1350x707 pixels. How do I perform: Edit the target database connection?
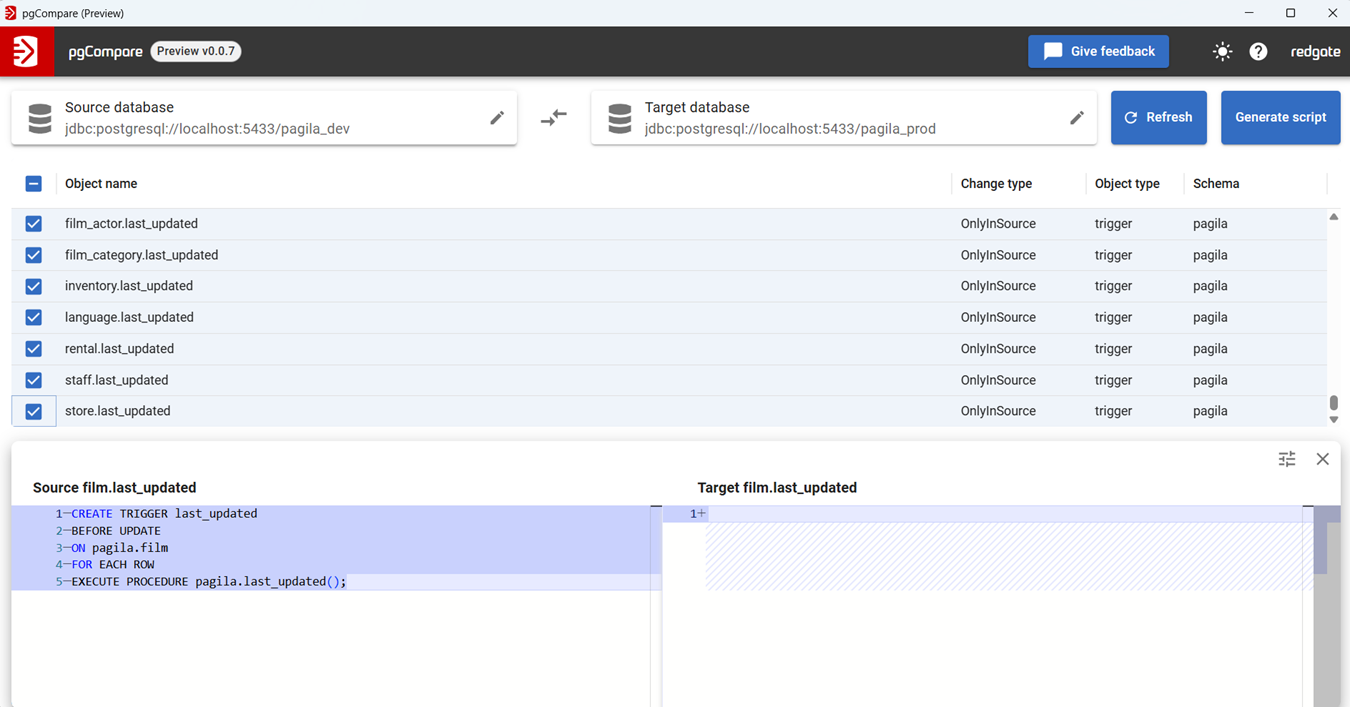[1077, 118]
